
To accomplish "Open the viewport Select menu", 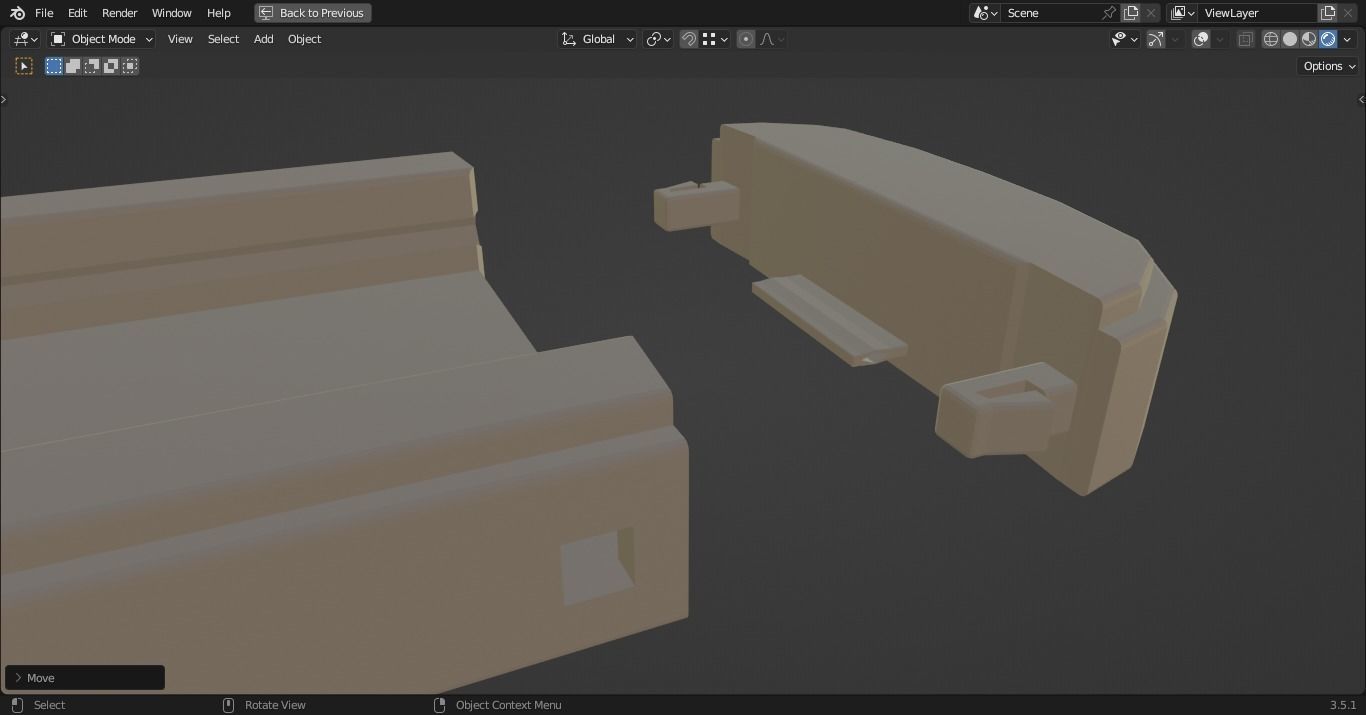I will [223, 39].
